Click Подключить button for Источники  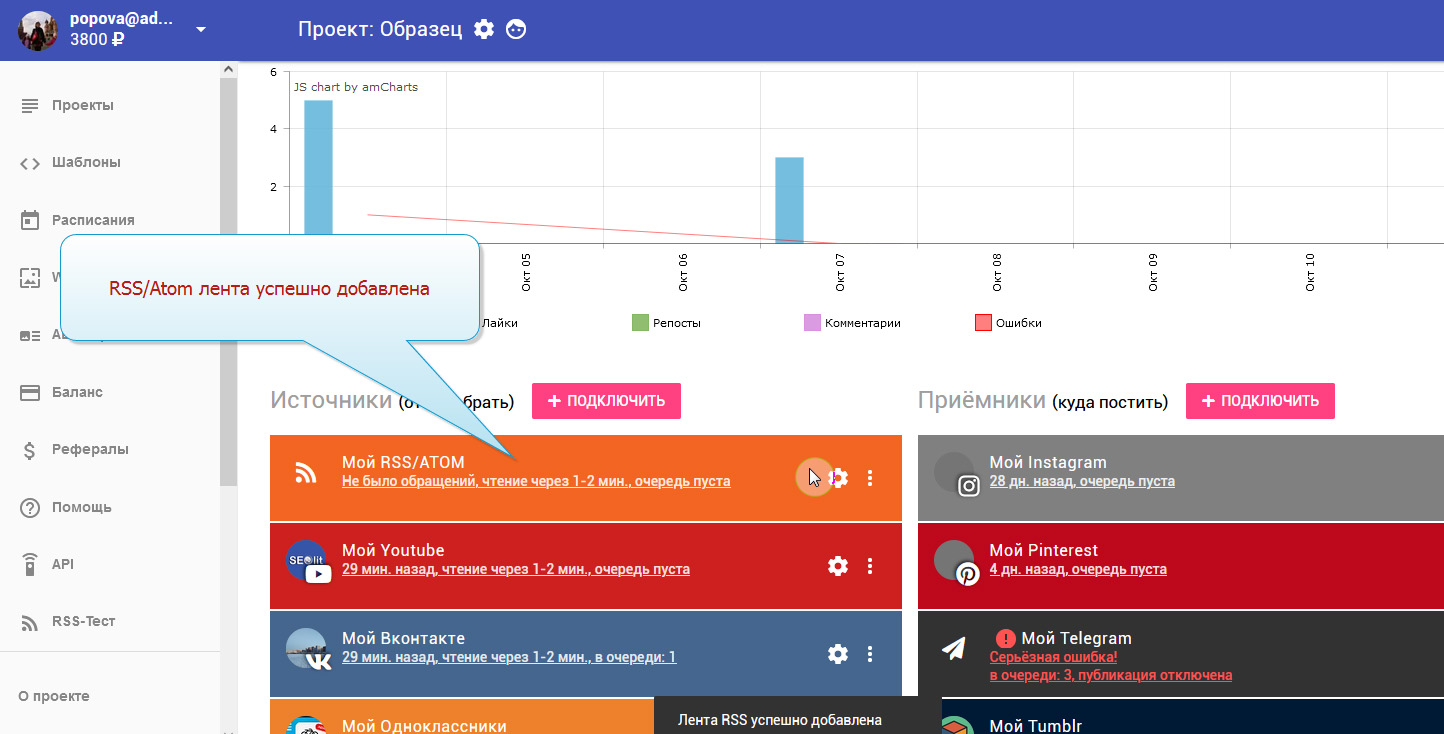606,401
